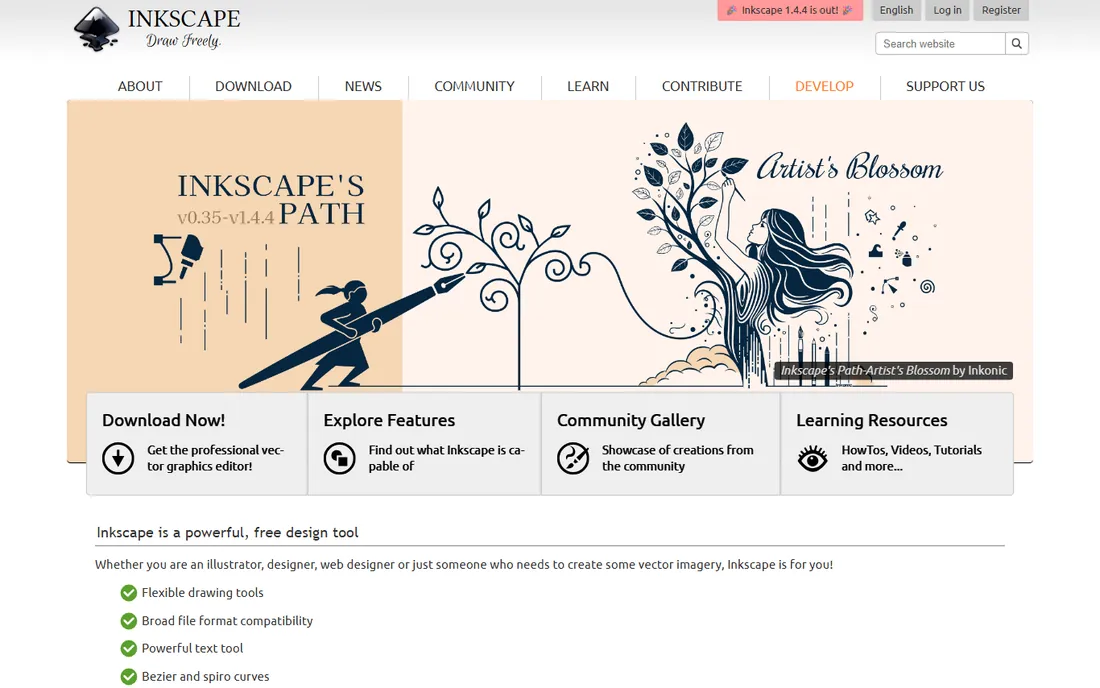The width and height of the screenshot is (1100, 688).
Task: Click 'Broad file format compatibility' text
Action: 227,621
